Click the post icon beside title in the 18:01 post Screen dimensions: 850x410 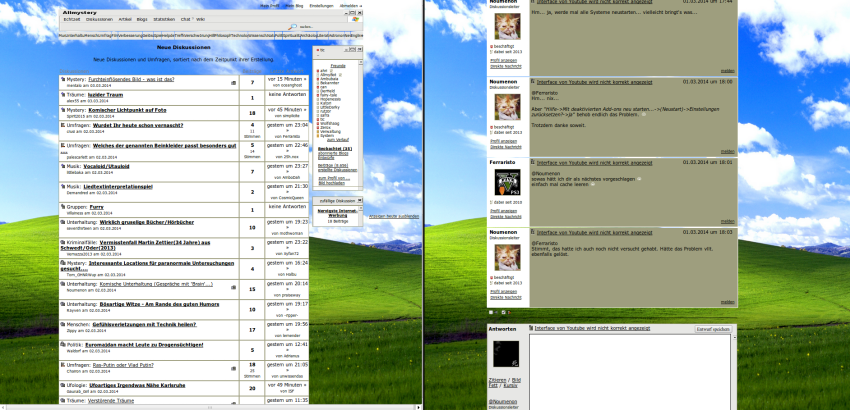point(533,162)
